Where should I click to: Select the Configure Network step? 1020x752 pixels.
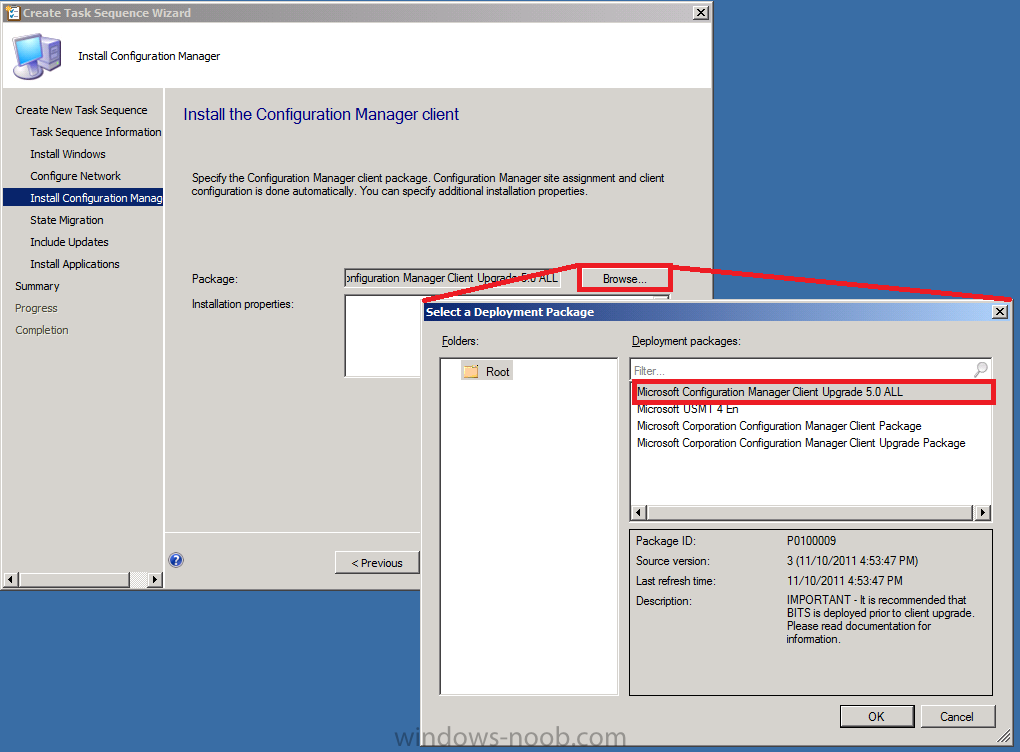tap(75, 176)
